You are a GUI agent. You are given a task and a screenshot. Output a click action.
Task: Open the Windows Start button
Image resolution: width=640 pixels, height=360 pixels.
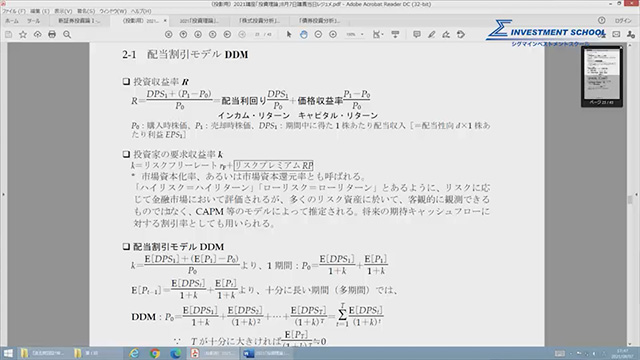[8, 353]
